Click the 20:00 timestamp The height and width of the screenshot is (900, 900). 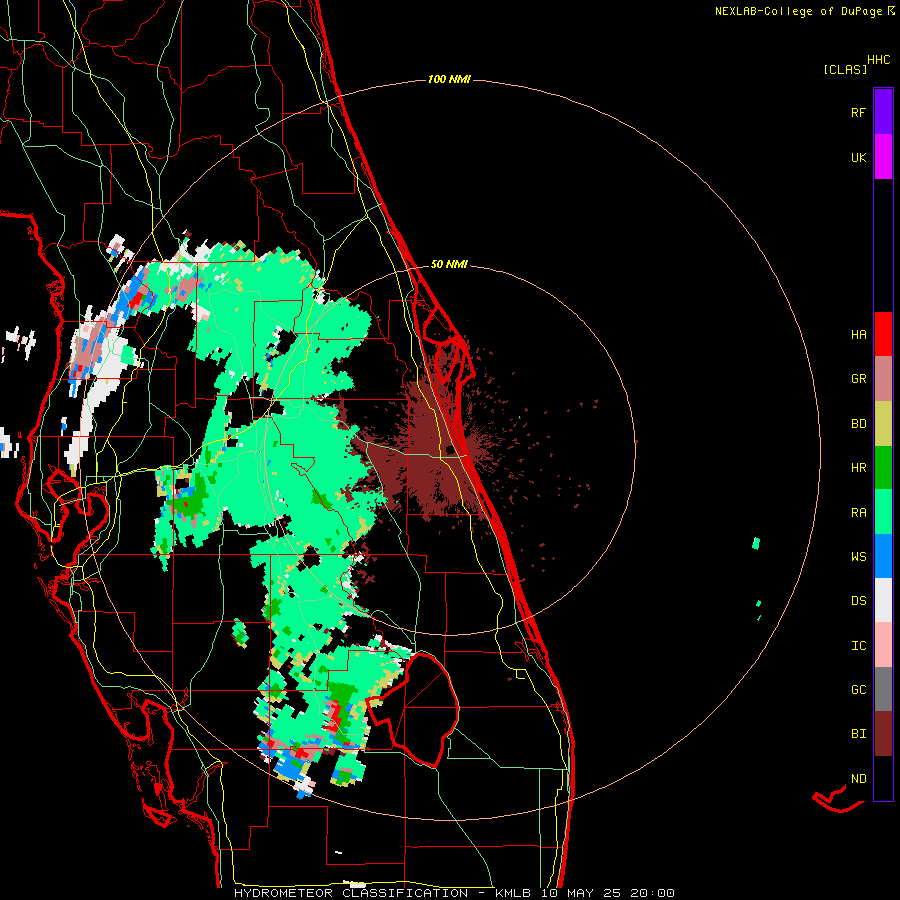click(x=652, y=893)
